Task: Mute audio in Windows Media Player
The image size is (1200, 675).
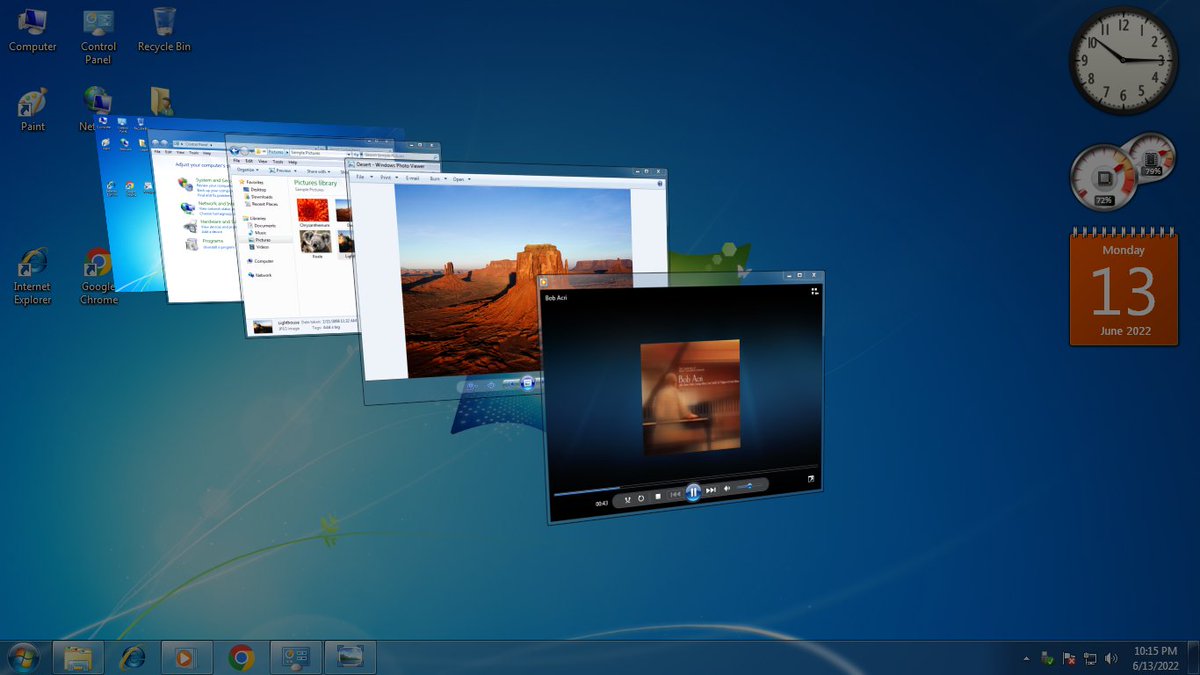Action: [x=727, y=487]
